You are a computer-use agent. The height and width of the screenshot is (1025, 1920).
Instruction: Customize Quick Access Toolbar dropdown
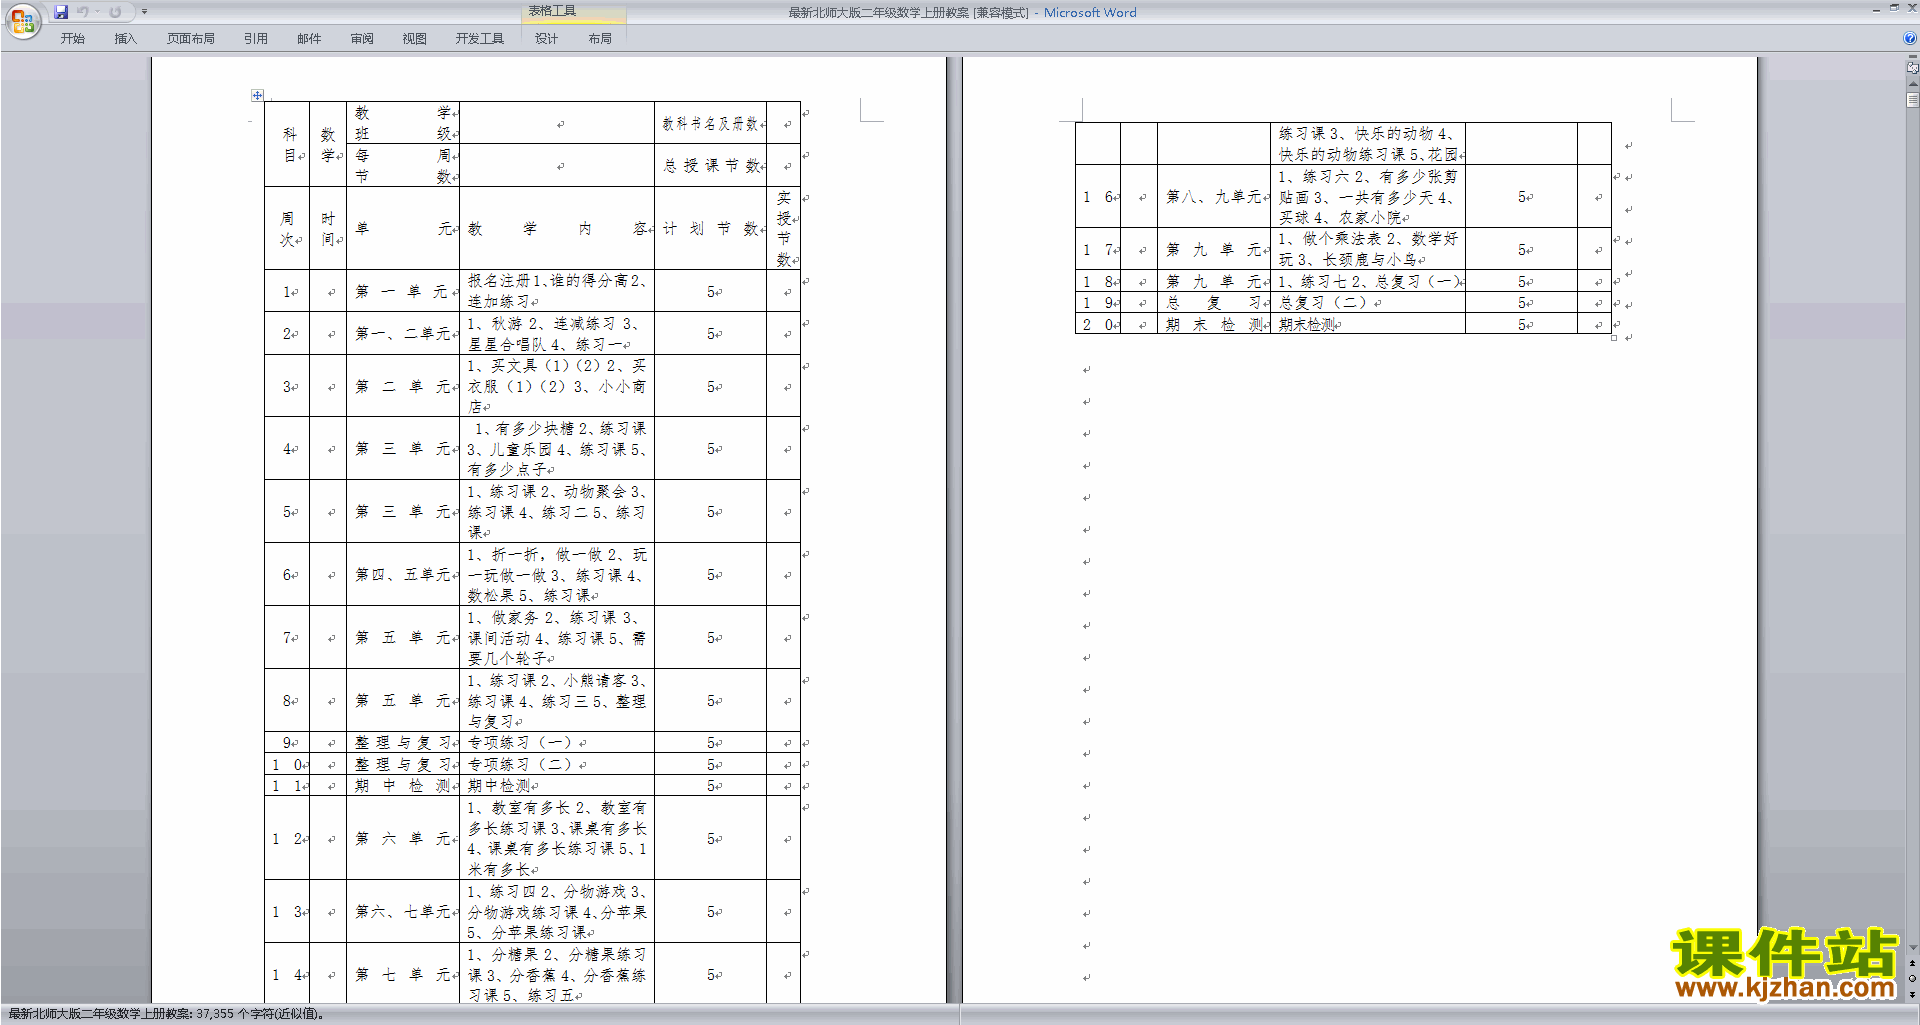[x=145, y=12]
